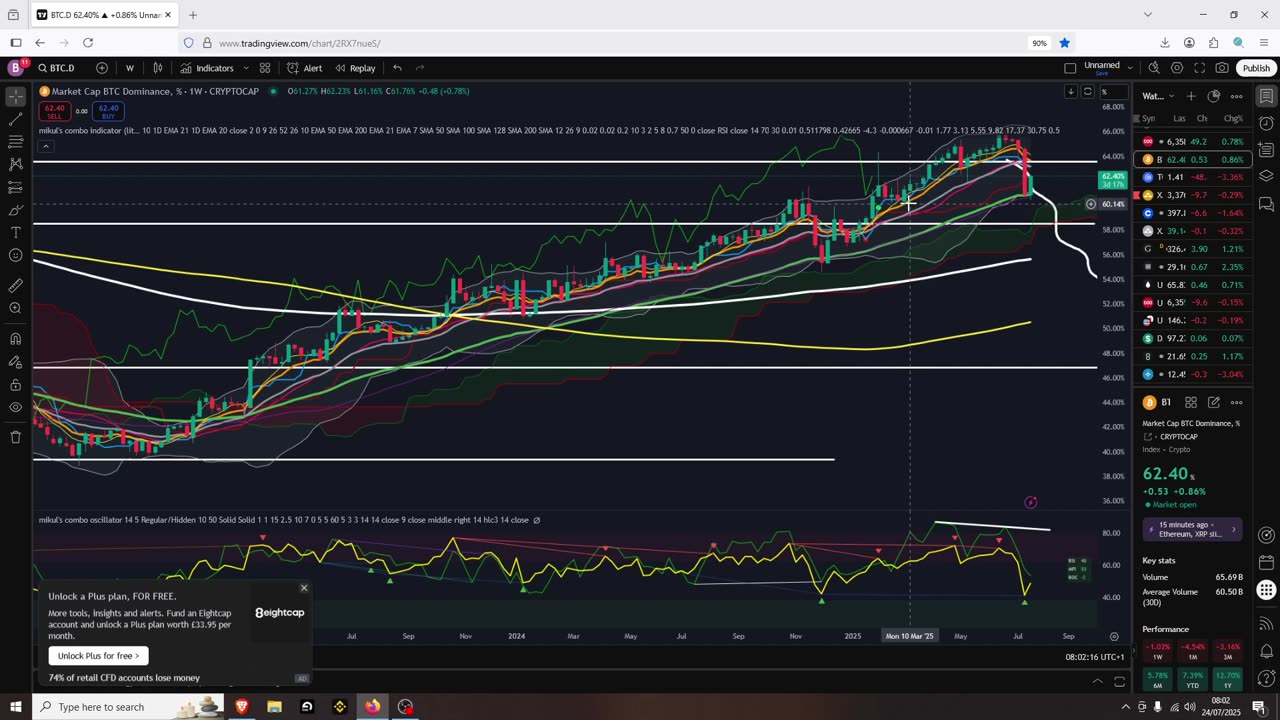The width and height of the screenshot is (1280, 720).
Task: Open the Indicators dialog
Action: click(207, 68)
